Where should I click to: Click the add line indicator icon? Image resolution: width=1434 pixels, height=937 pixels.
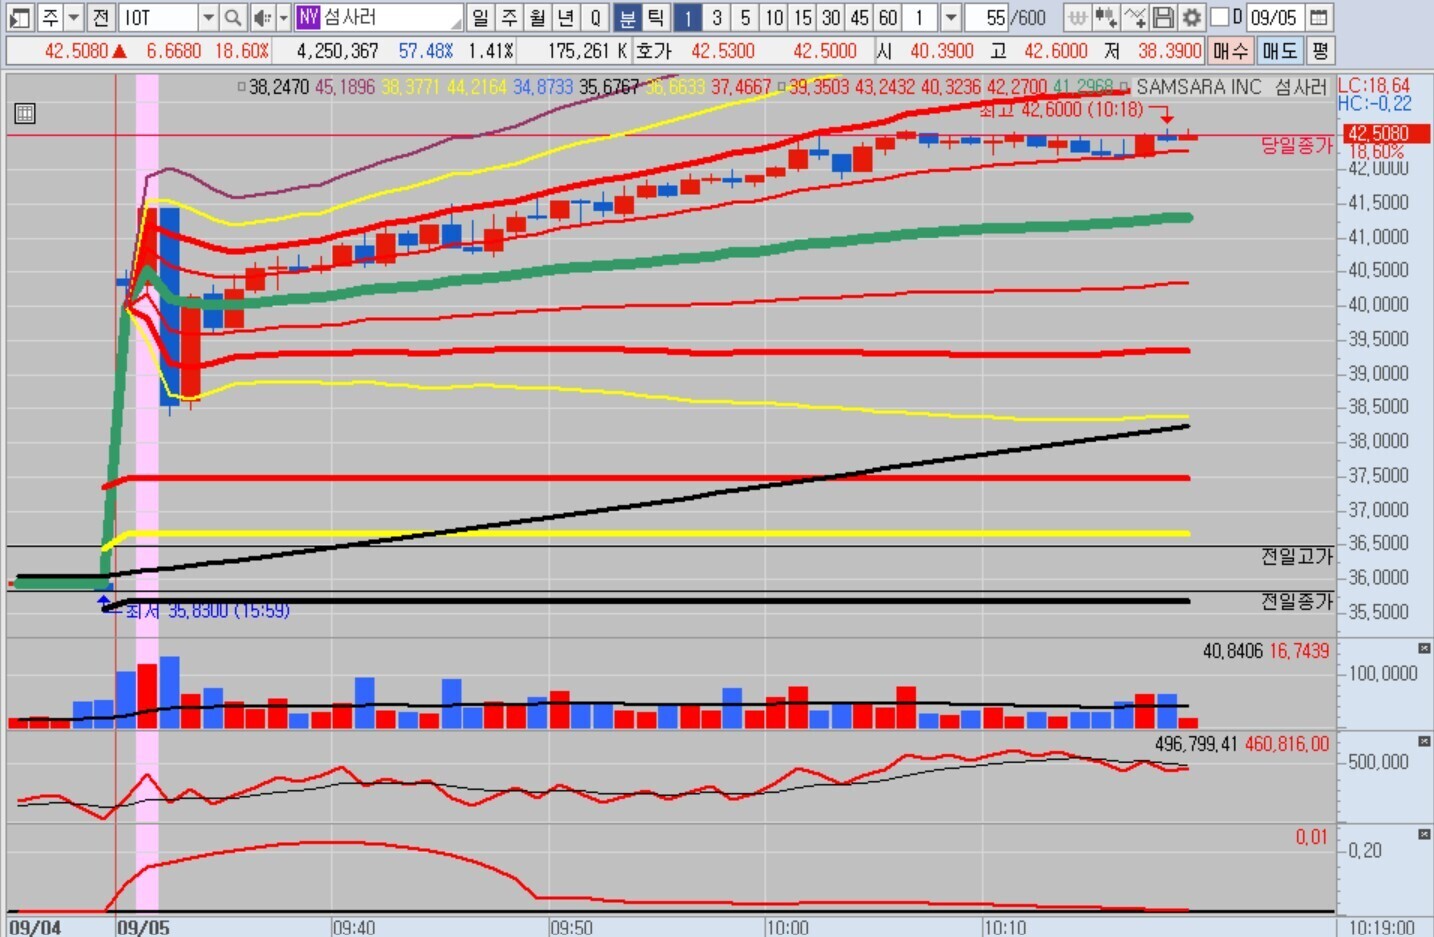point(1134,17)
